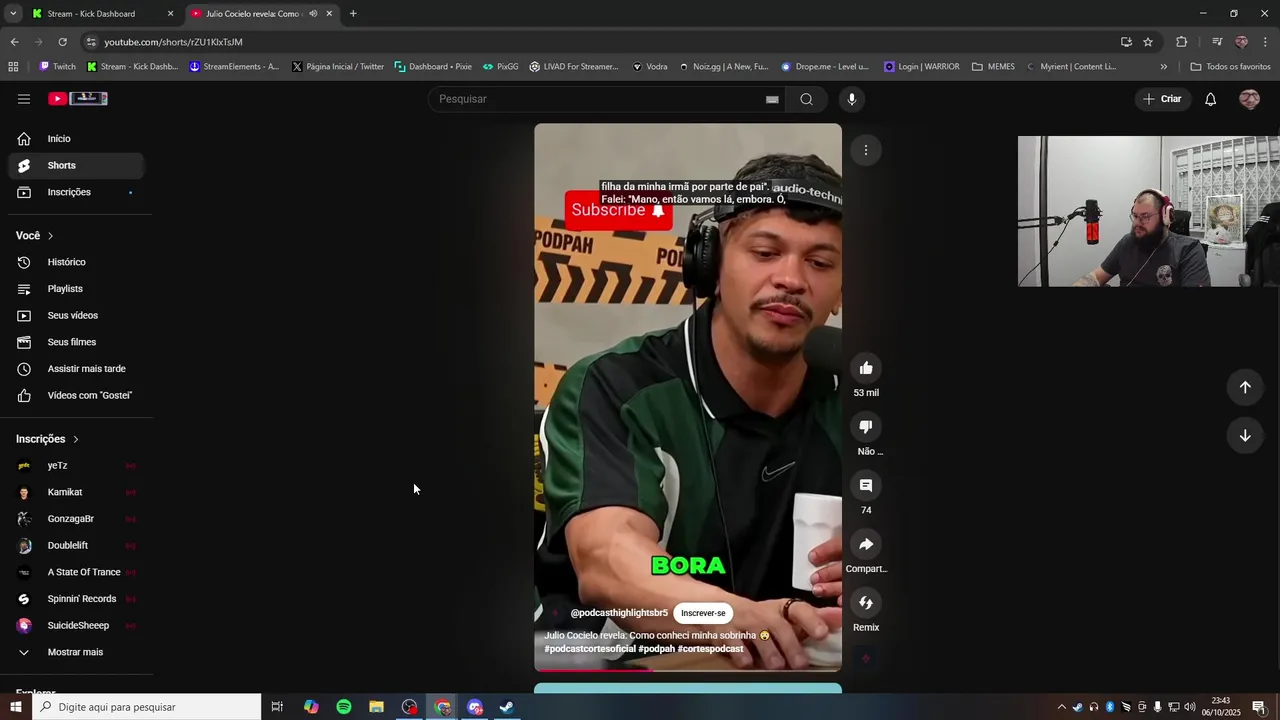Expand Mostrar mais subscriptions
The image size is (1280, 720).
pyautogui.click(x=76, y=652)
